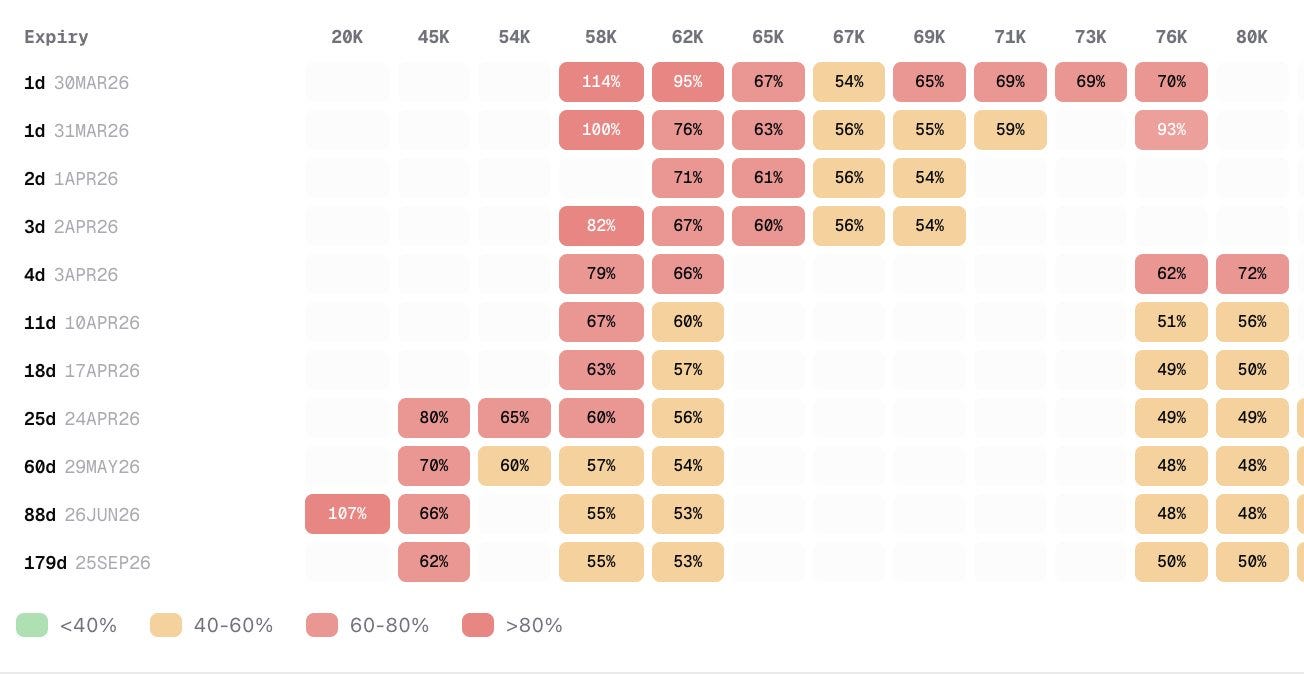Click the 82% cell in 2APR26 row
The image size is (1304, 674).
click(x=601, y=226)
